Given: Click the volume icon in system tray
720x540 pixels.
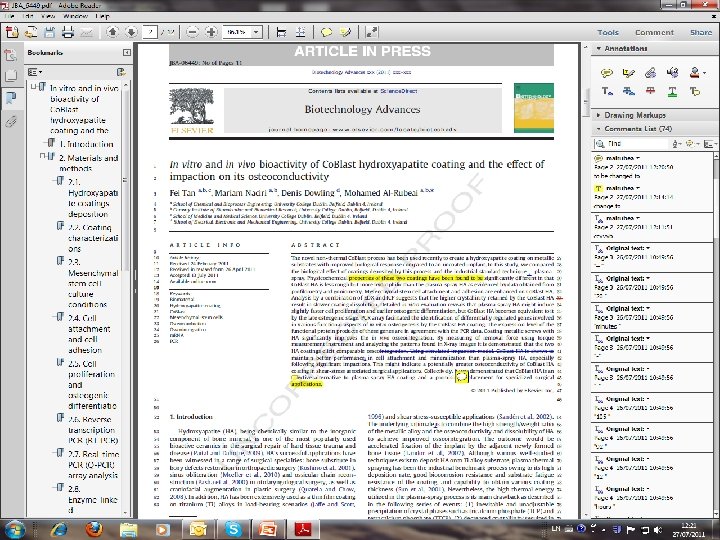Looking at the screenshot, I should [658, 529].
